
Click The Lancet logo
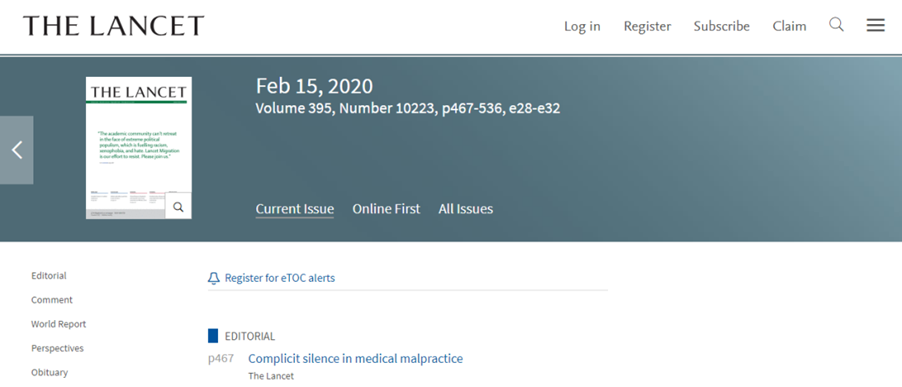point(114,26)
